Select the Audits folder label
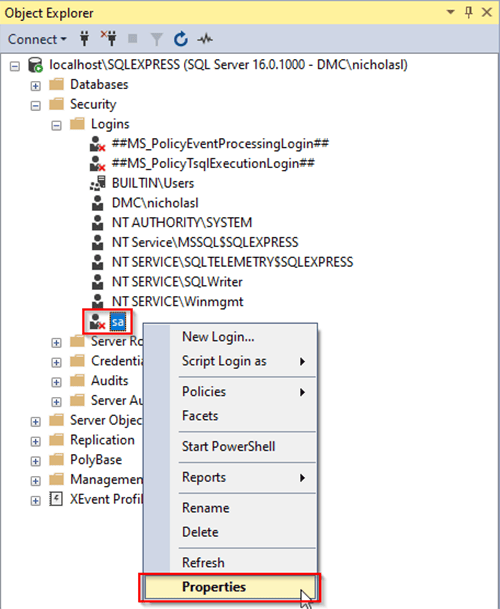 [x=110, y=381]
